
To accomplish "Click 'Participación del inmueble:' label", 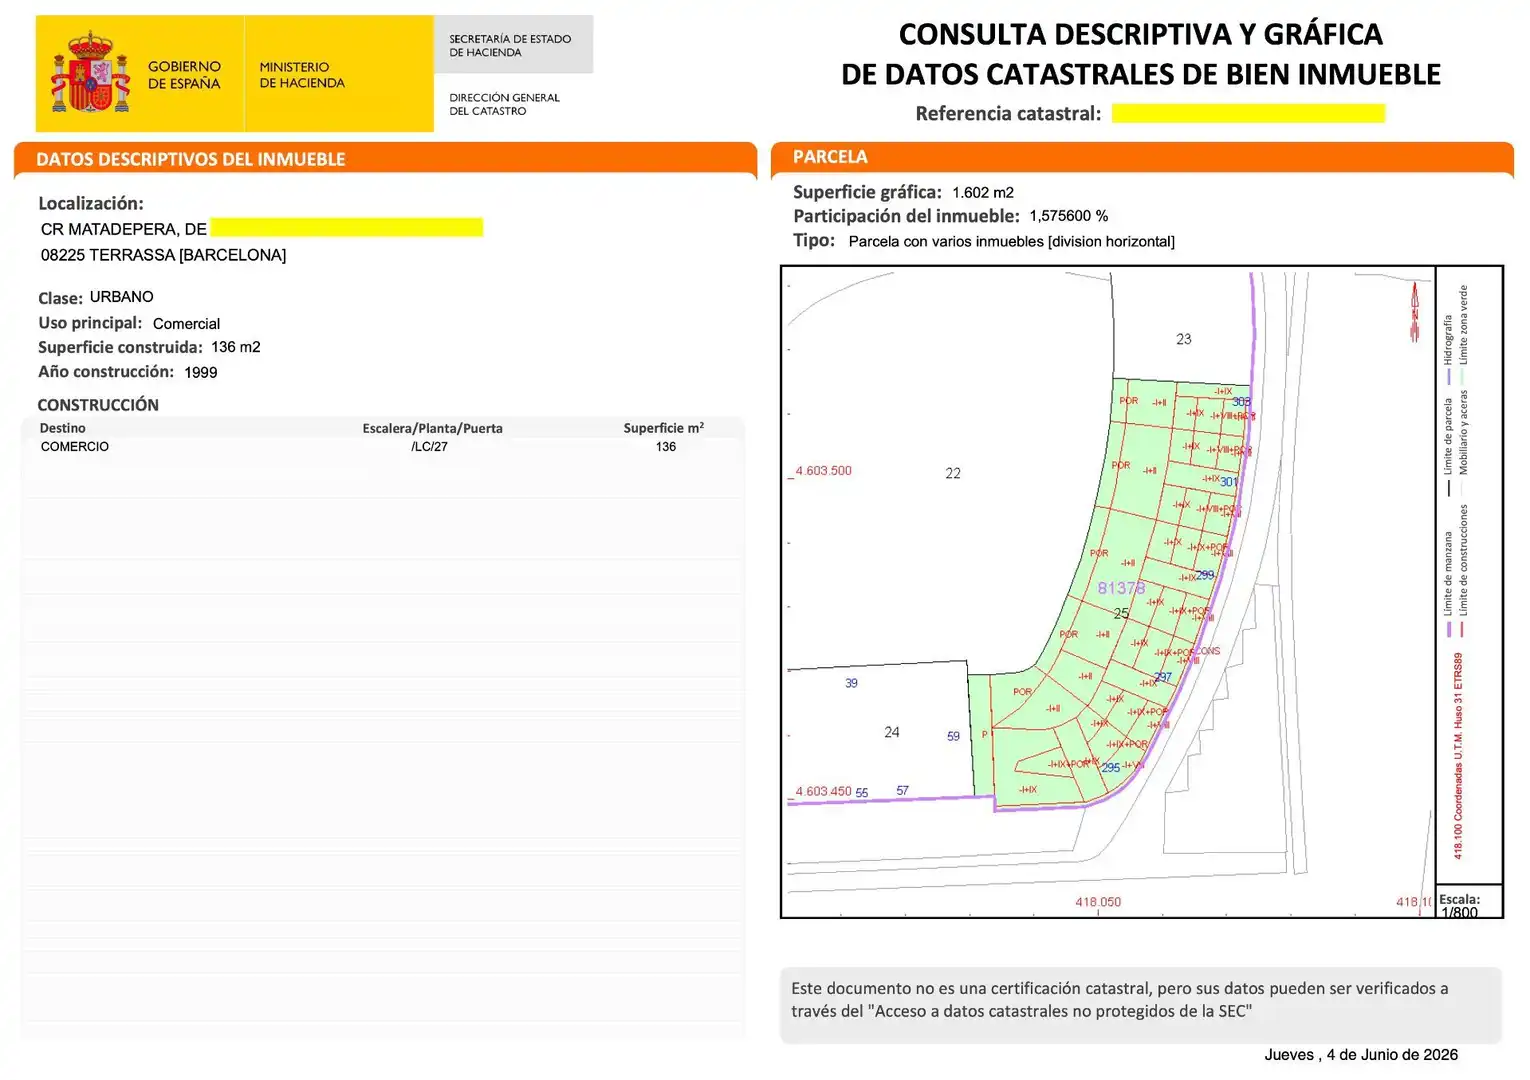I will pos(906,216).
